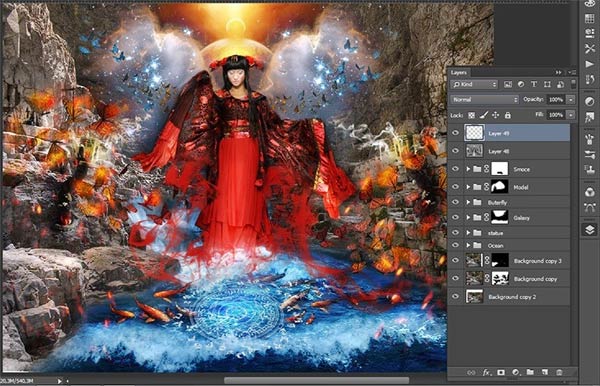This screenshot has height=386, width=600.
Task: Filter layers by shape layers icon
Action: click(547, 85)
